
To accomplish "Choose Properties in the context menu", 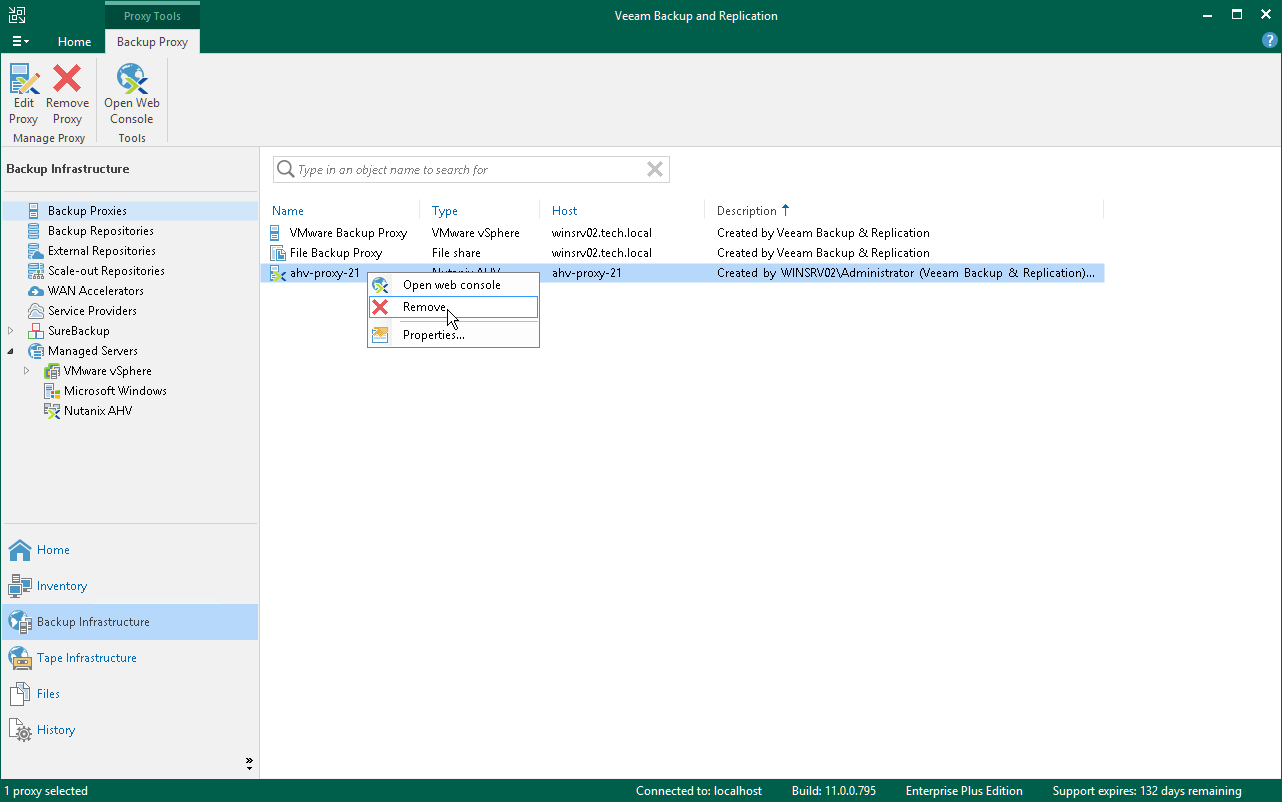I will [453, 335].
